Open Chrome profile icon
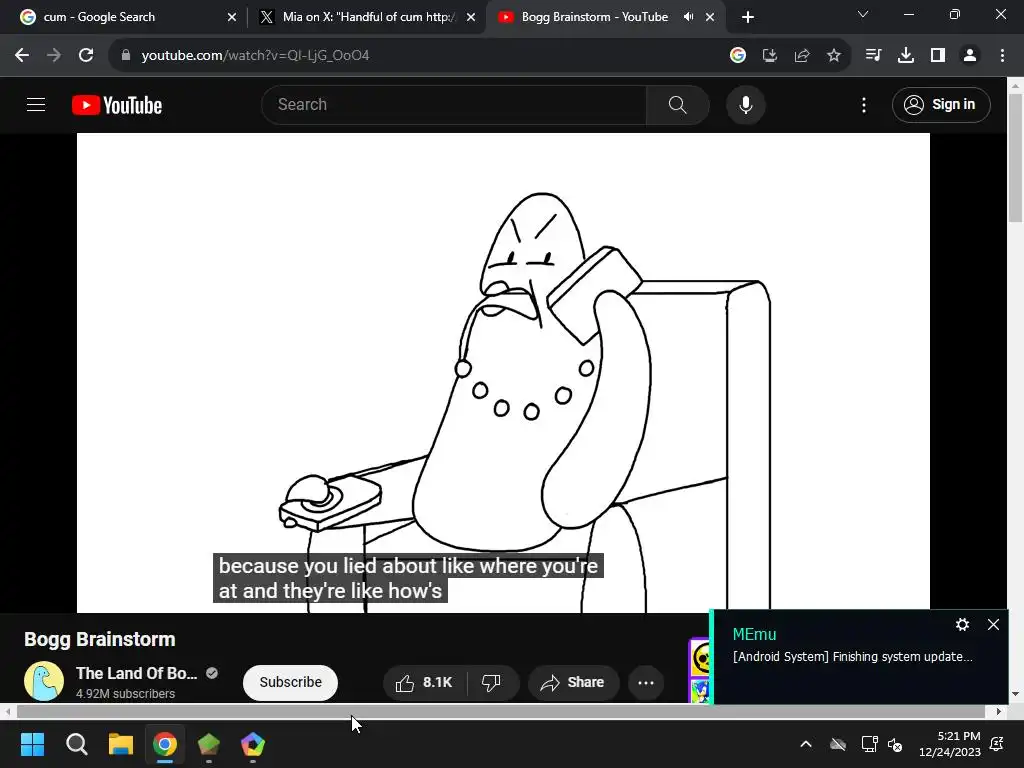1024x768 pixels. pos(970,56)
